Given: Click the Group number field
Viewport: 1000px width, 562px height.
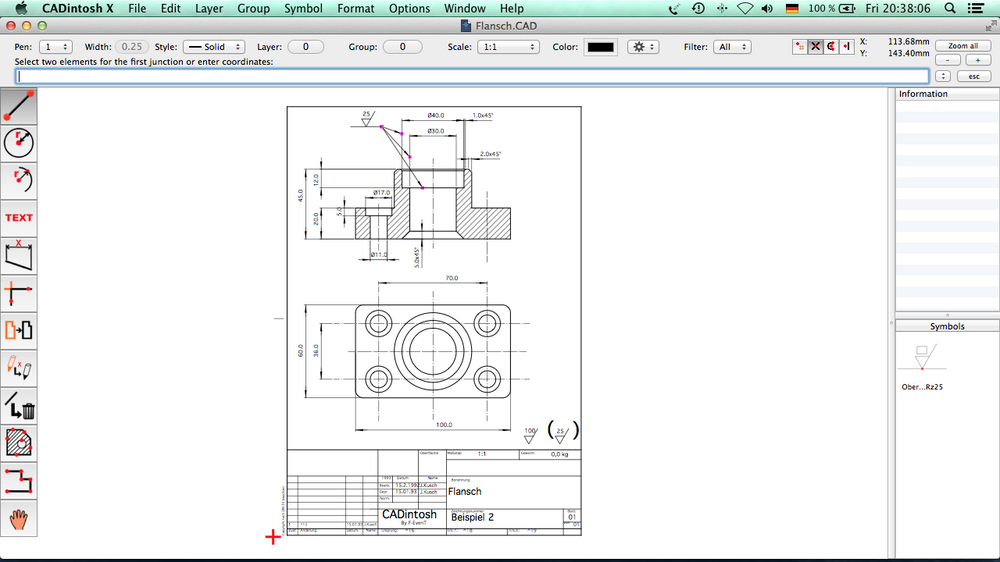Looking at the screenshot, I should [402, 47].
